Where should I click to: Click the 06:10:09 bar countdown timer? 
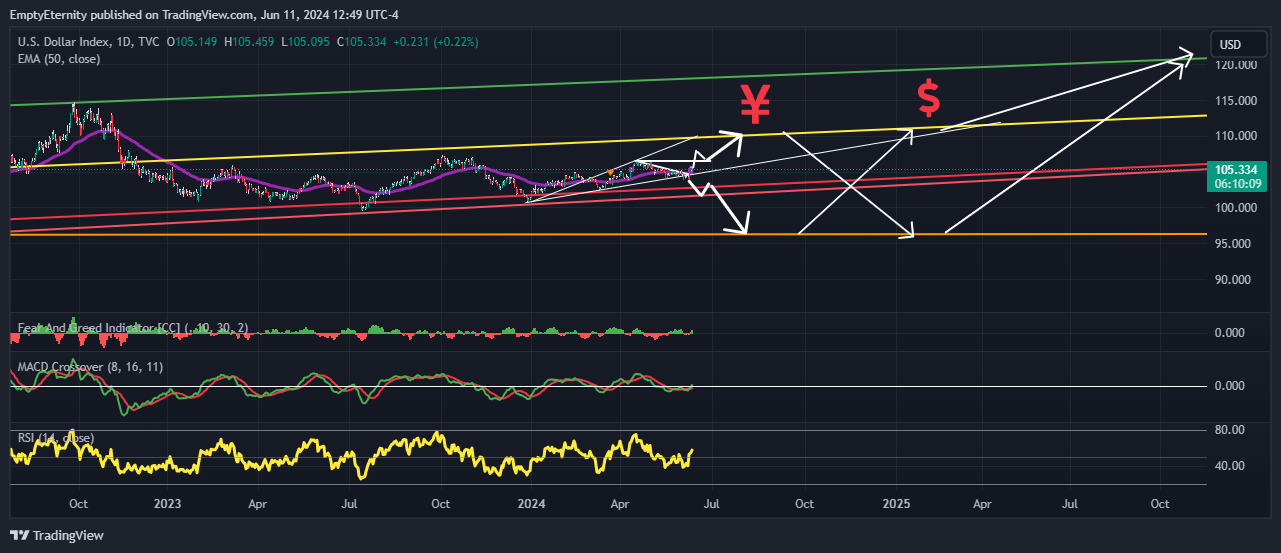tap(1238, 184)
